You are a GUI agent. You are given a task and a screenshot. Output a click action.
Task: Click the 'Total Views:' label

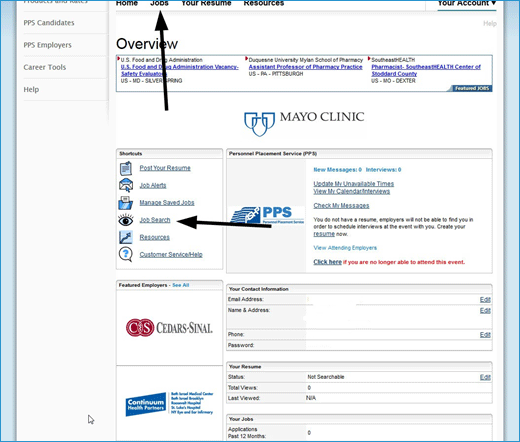(x=242, y=388)
